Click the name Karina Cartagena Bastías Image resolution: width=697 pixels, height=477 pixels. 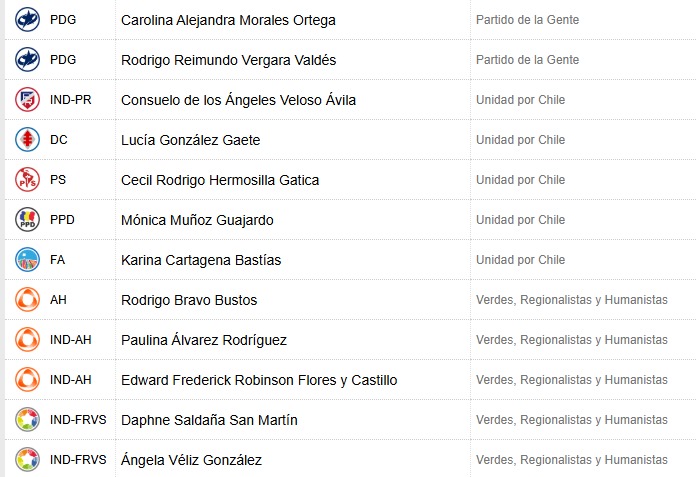point(201,260)
